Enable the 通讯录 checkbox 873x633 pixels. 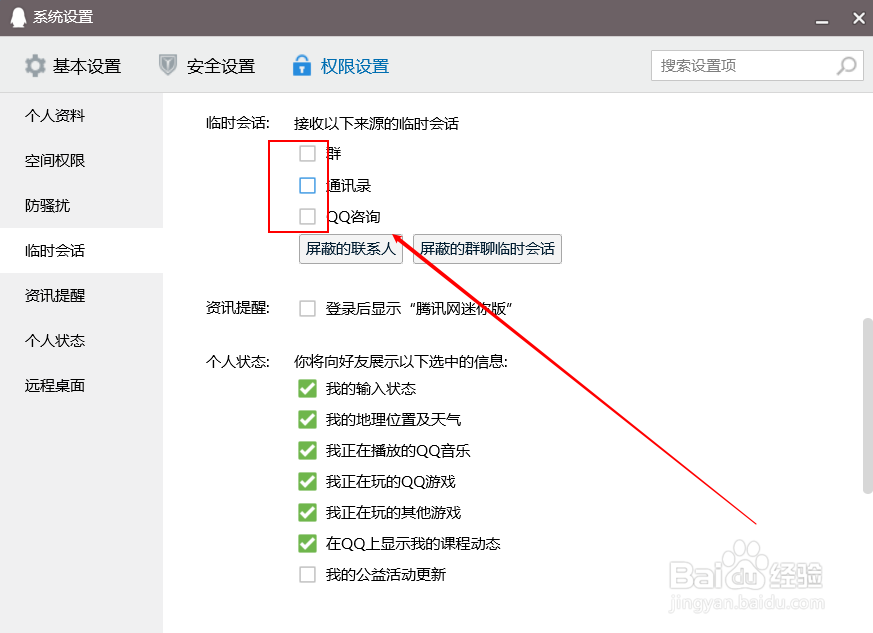tap(307, 185)
